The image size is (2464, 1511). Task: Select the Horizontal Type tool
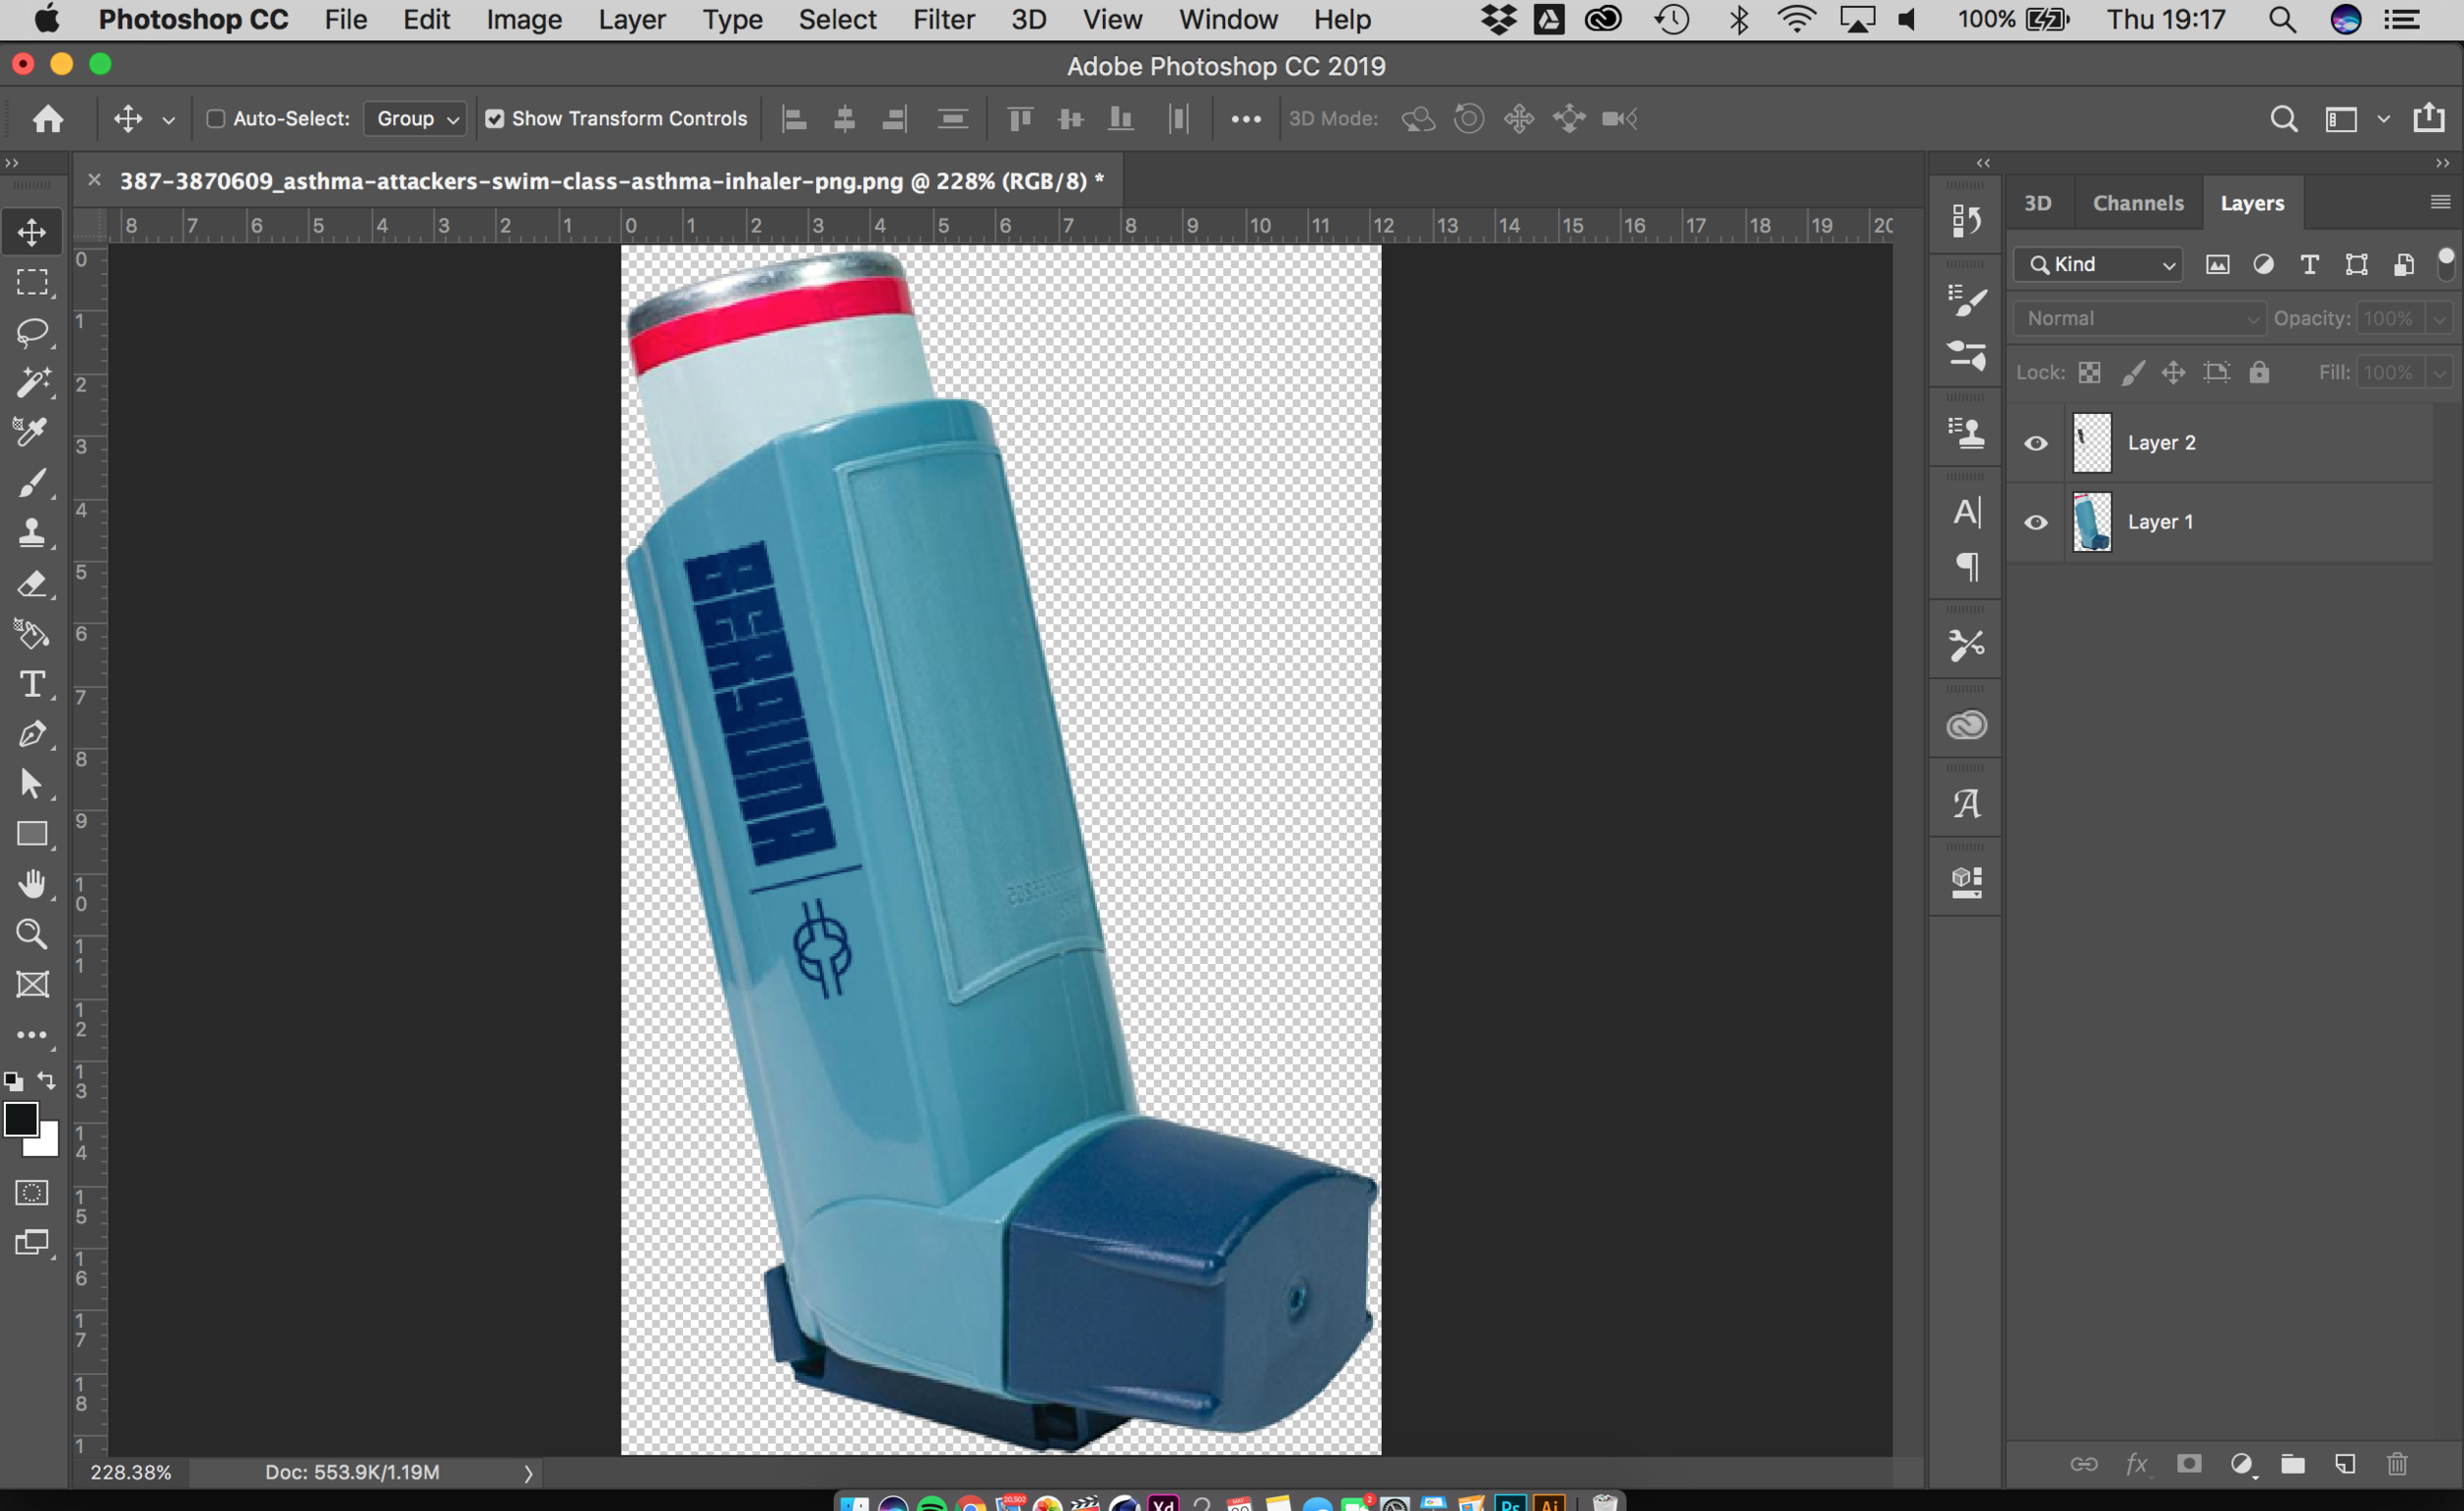32,684
